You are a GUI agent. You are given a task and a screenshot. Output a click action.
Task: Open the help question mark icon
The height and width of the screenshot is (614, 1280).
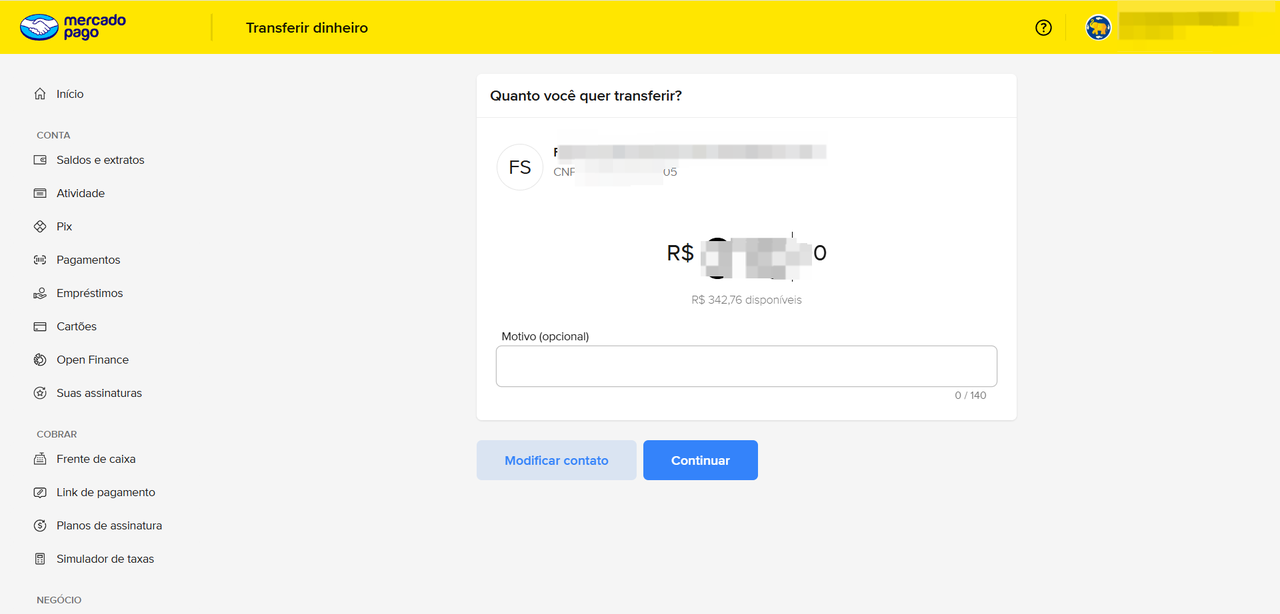pyautogui.click(x=1043, y=28)
